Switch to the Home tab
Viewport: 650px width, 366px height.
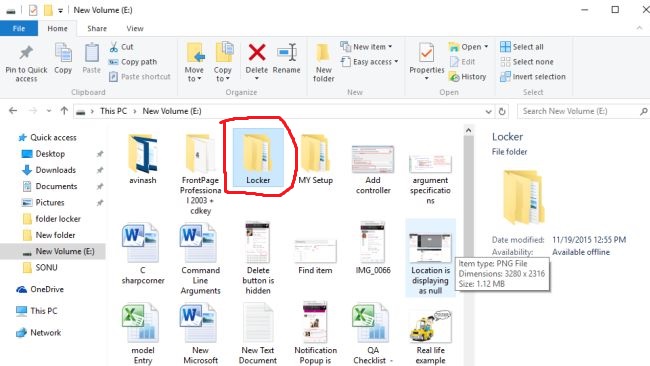[57, 29]
